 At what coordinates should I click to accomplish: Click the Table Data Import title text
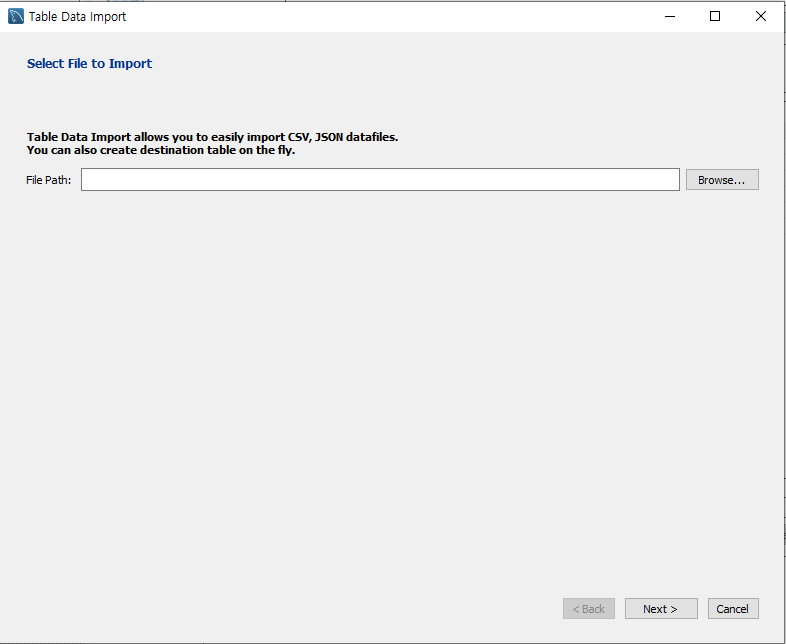point(77,17)
